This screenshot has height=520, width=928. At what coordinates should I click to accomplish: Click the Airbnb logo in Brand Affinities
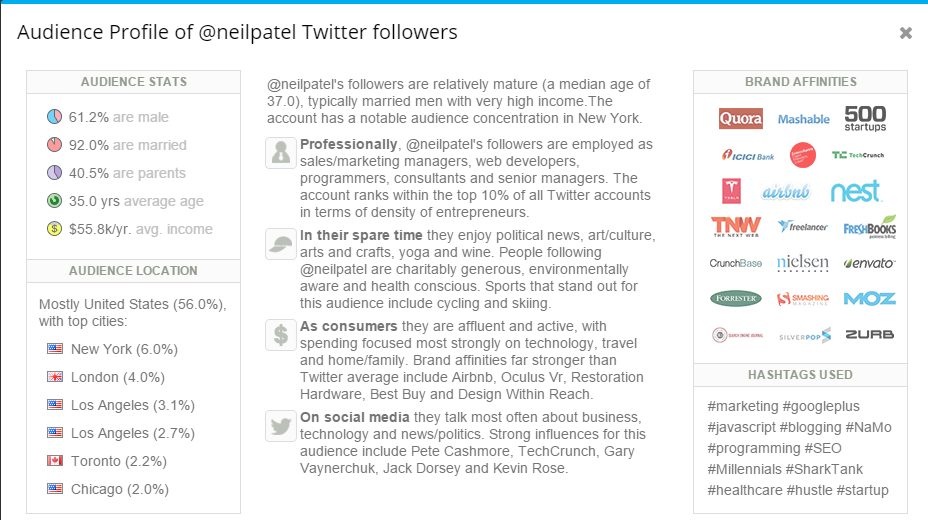click(x=786, y=192)
